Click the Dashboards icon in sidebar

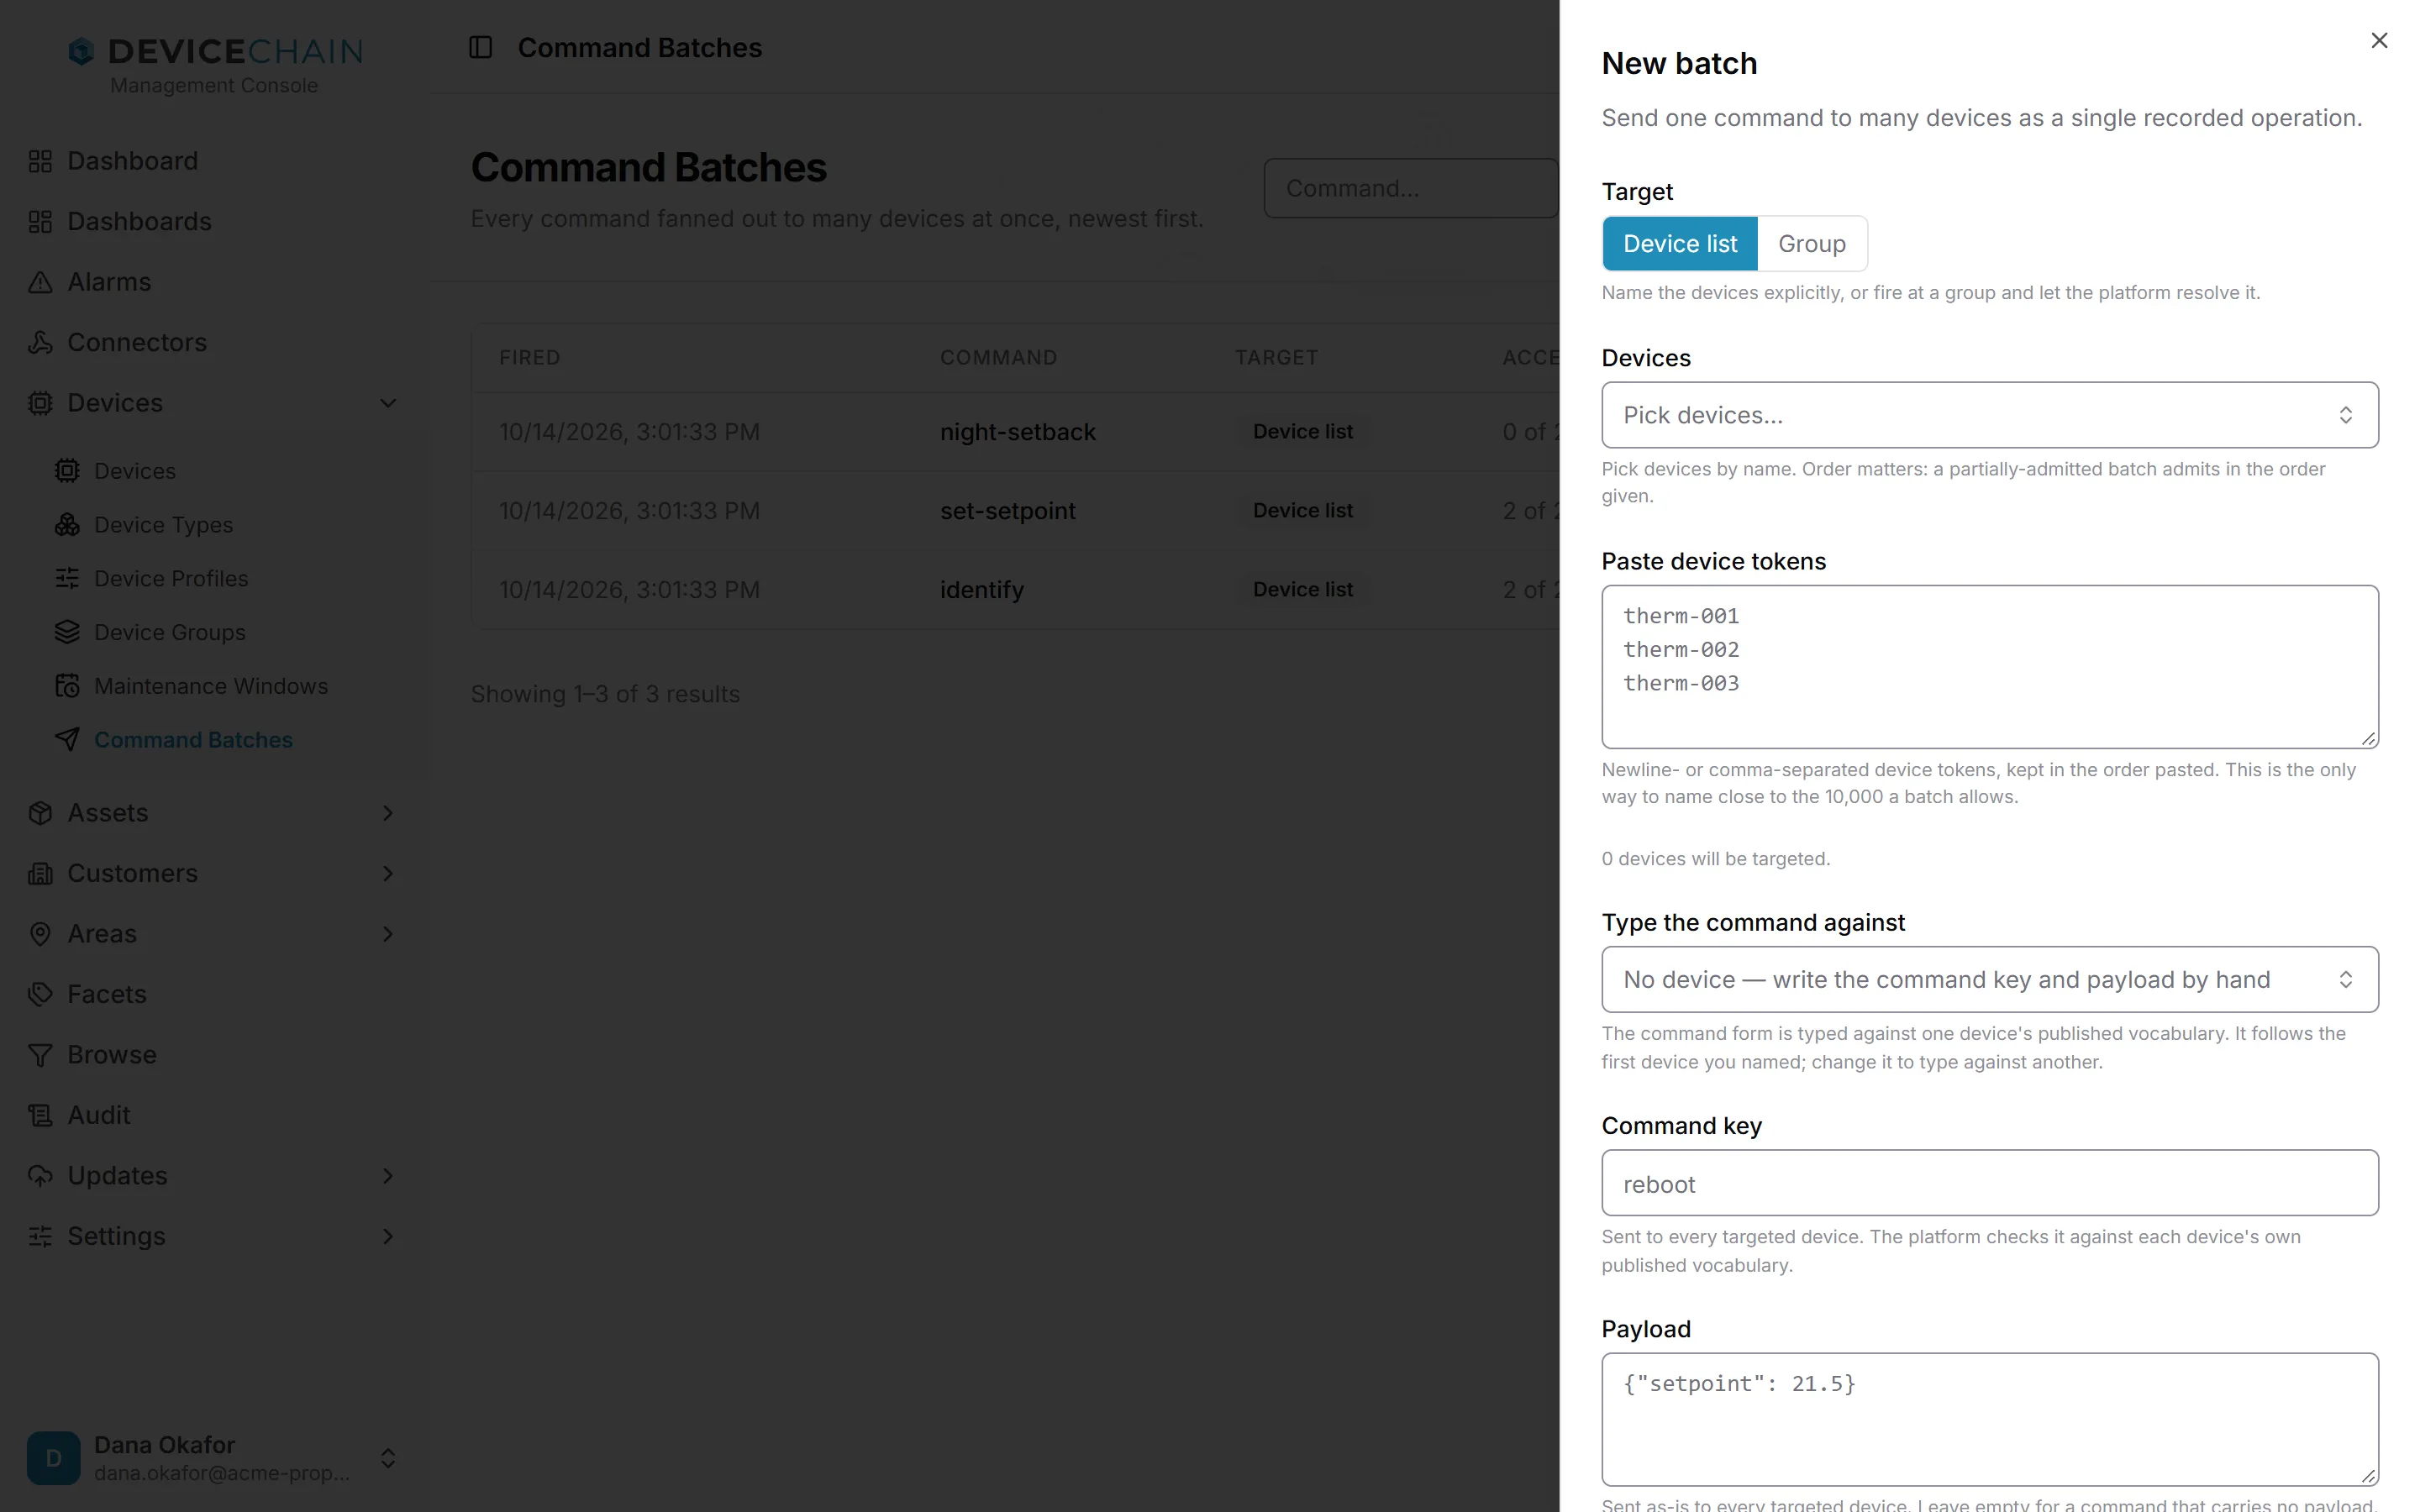click(40, 221)
